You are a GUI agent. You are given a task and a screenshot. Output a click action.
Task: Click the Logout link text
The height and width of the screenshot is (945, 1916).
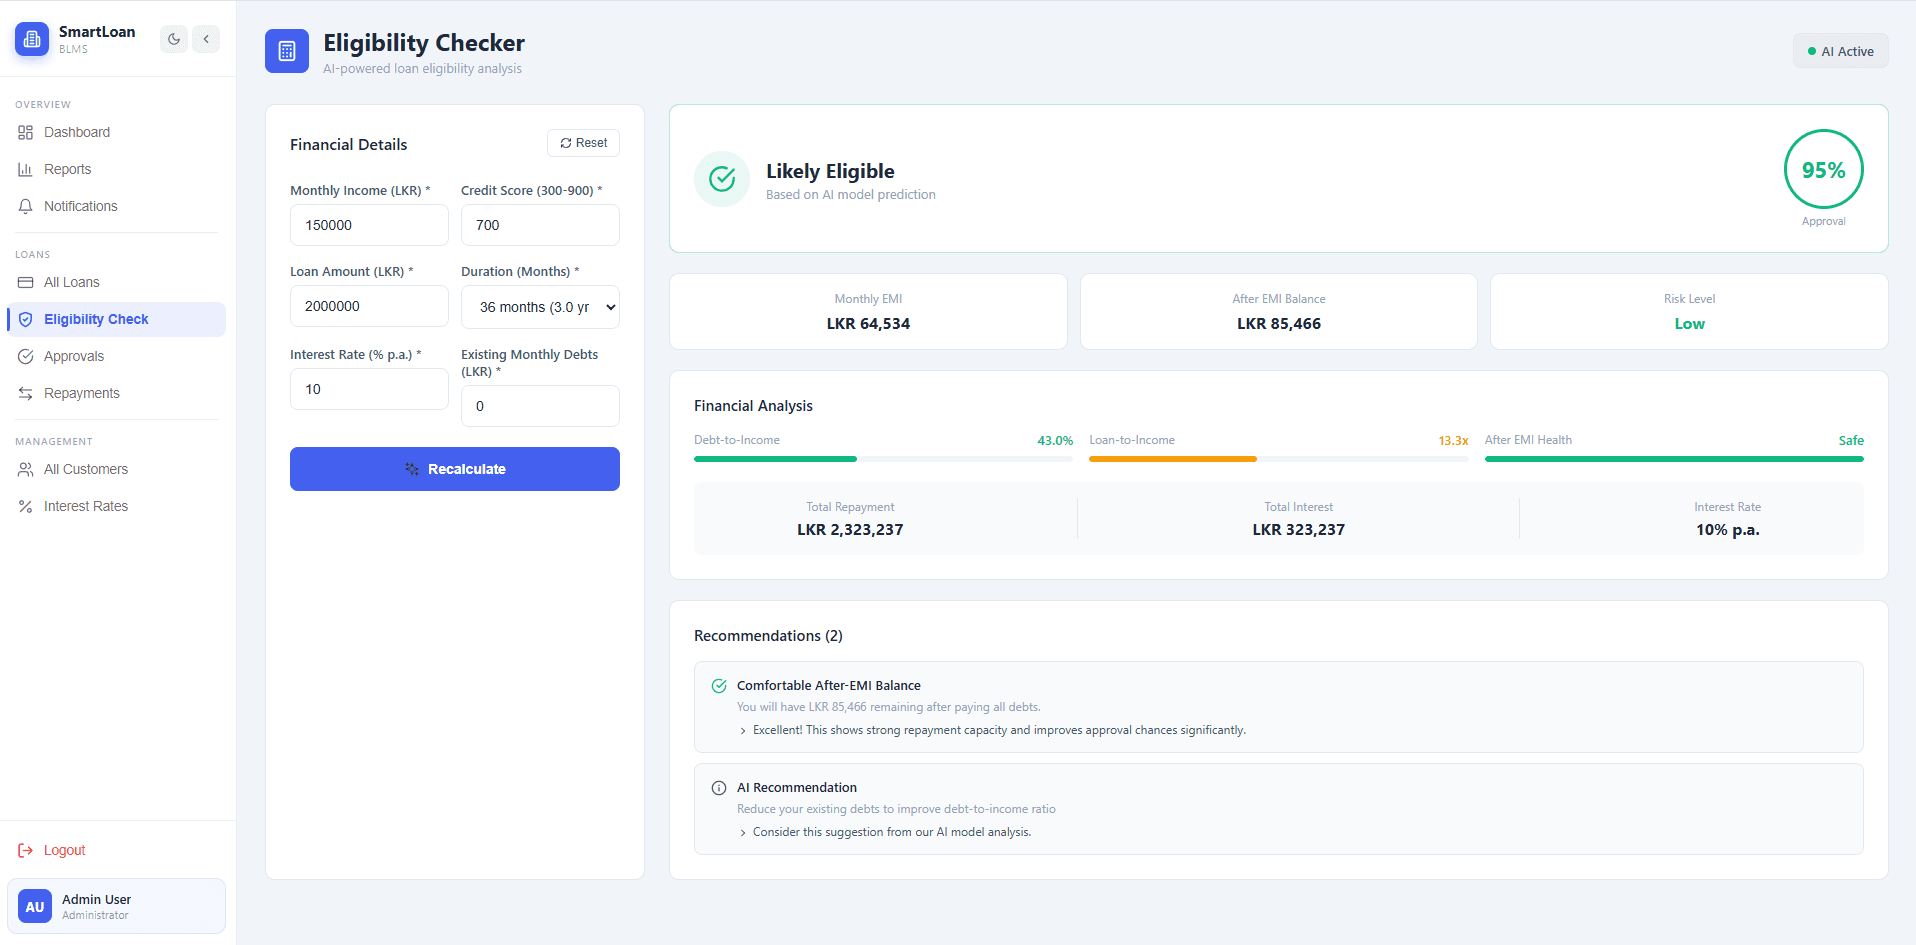pos(65,850)
